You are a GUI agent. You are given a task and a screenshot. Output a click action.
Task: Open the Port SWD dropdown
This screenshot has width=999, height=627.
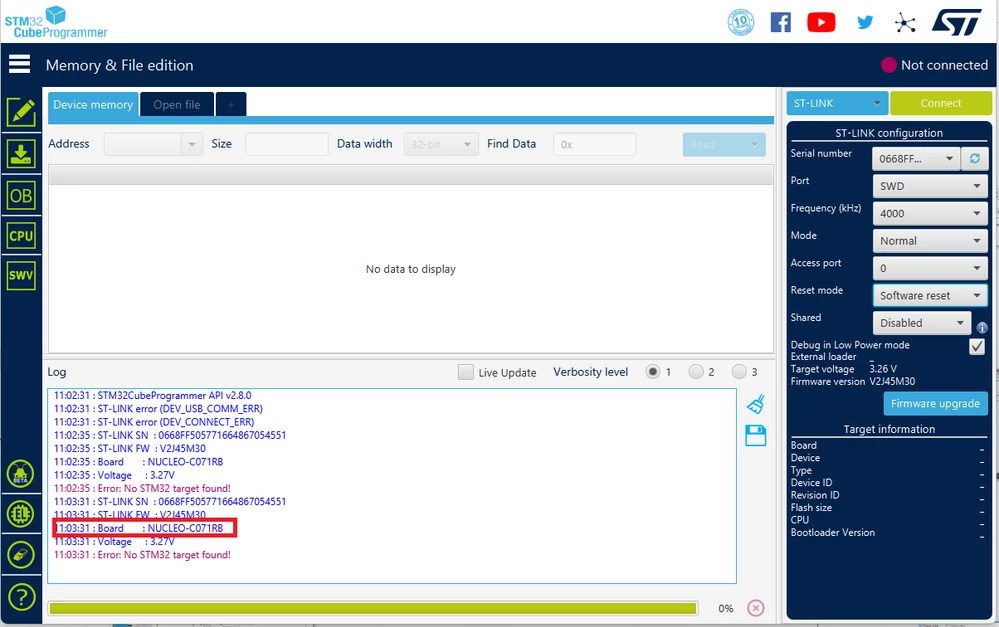[930, 186]
